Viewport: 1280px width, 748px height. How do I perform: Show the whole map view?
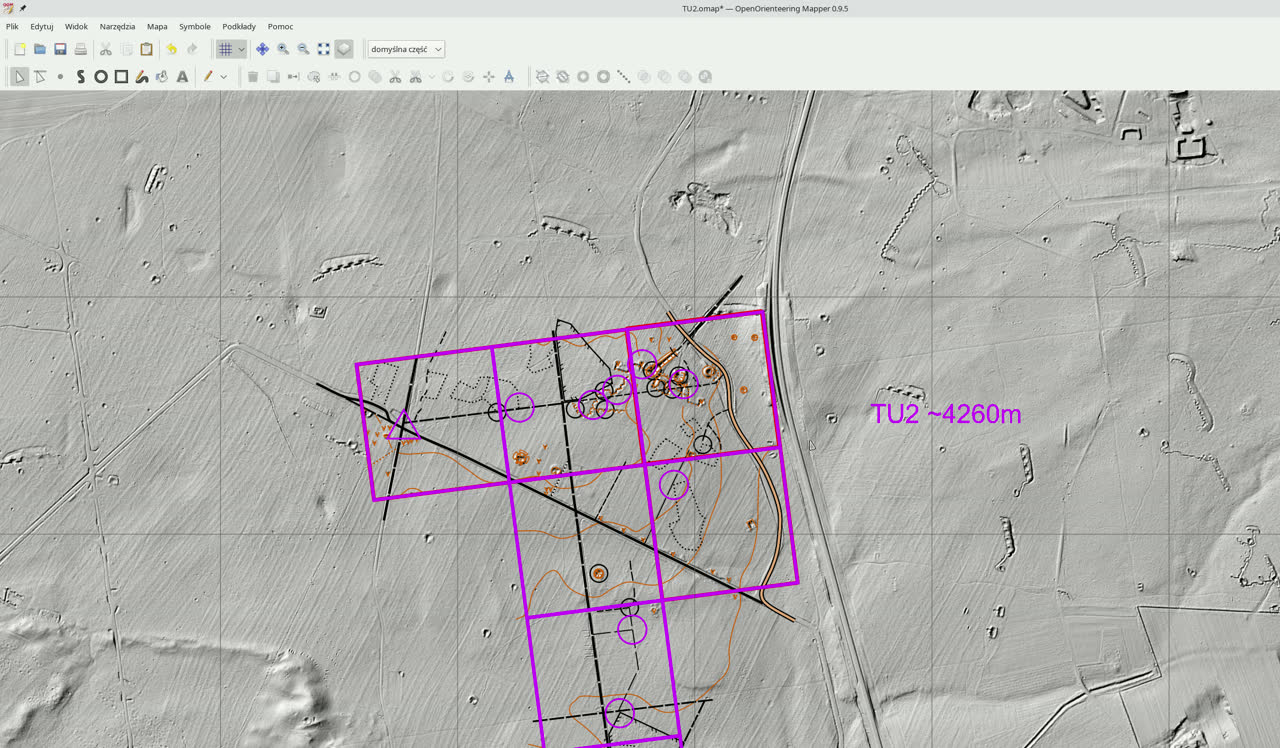click(x=324, y=49)
